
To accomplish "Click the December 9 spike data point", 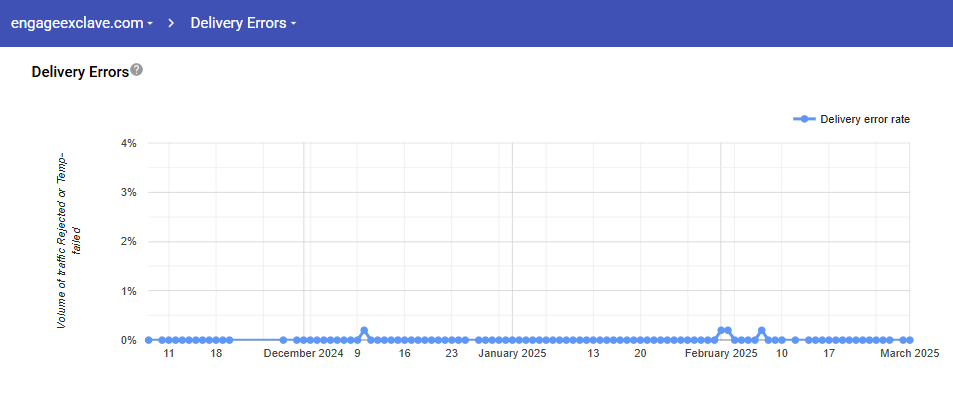I will [364, 330].
